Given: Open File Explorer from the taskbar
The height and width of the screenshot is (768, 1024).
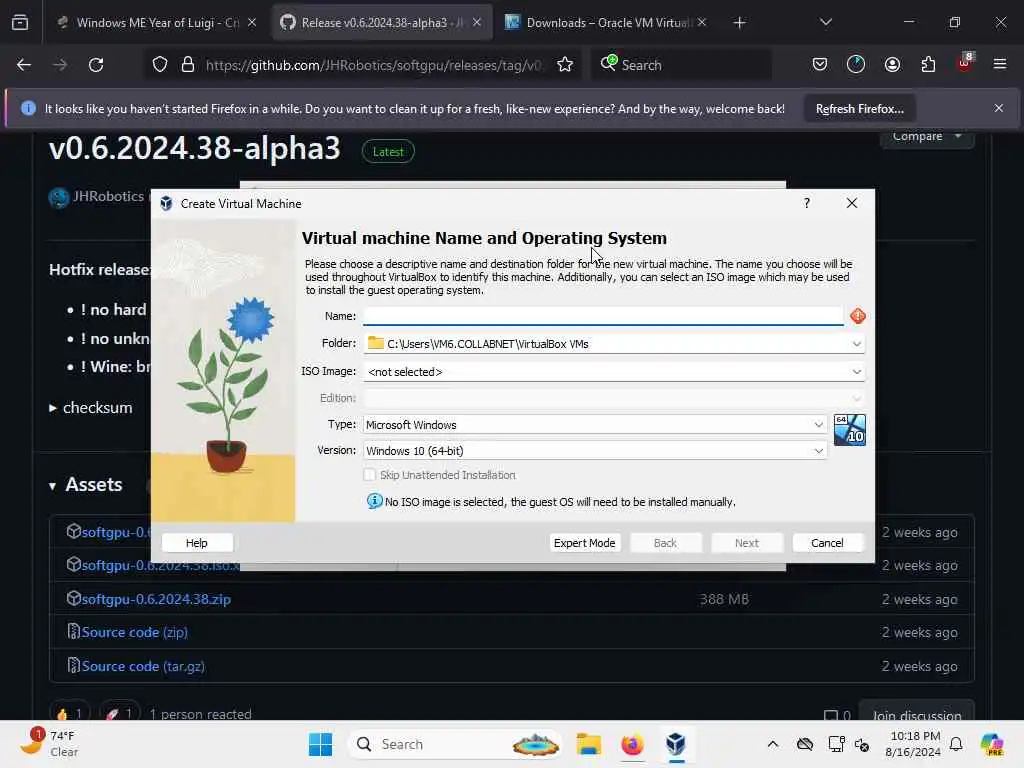Looking at the screenshot, I should [588, 744].
